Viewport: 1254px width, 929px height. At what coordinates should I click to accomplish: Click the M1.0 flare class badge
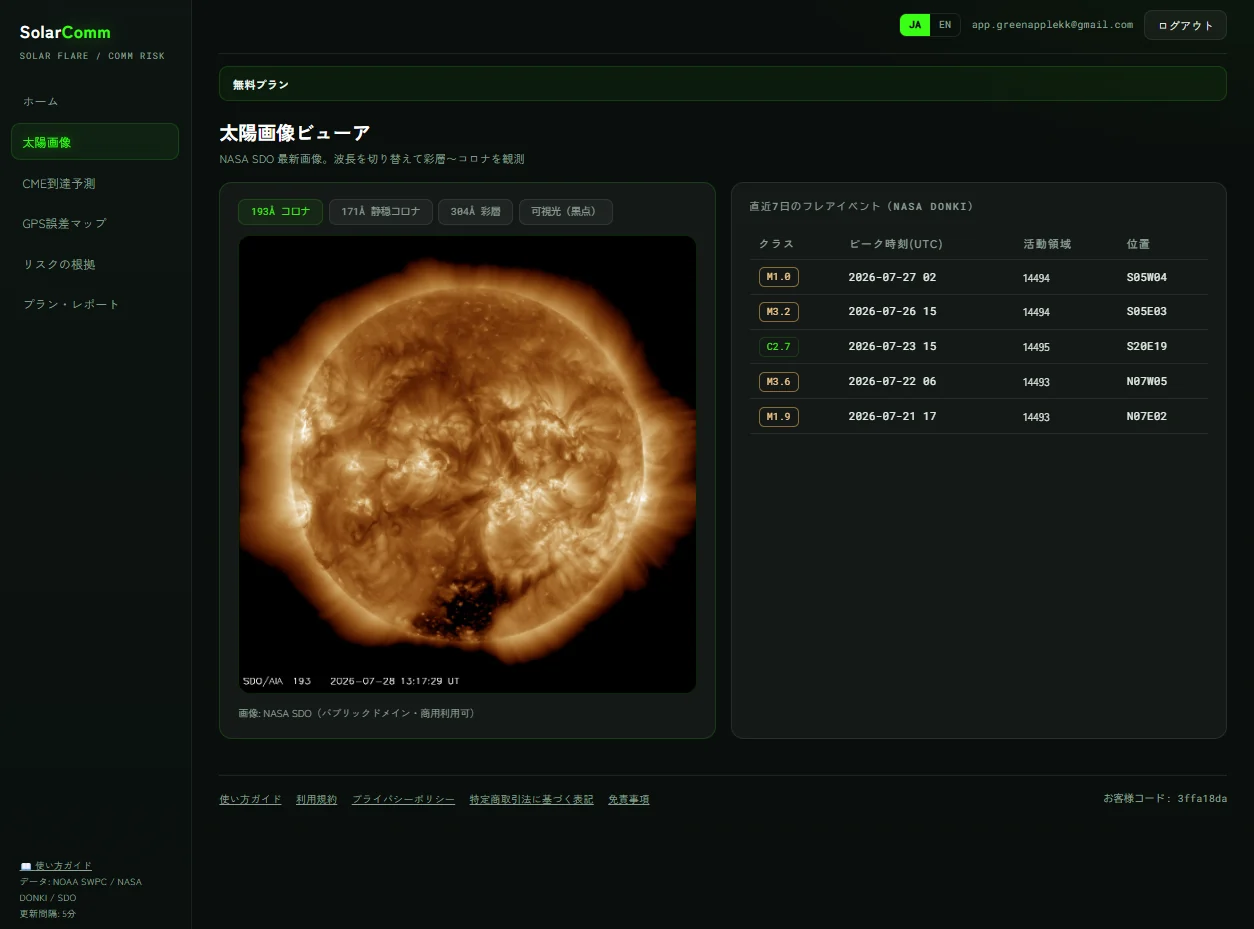[778, 277]
